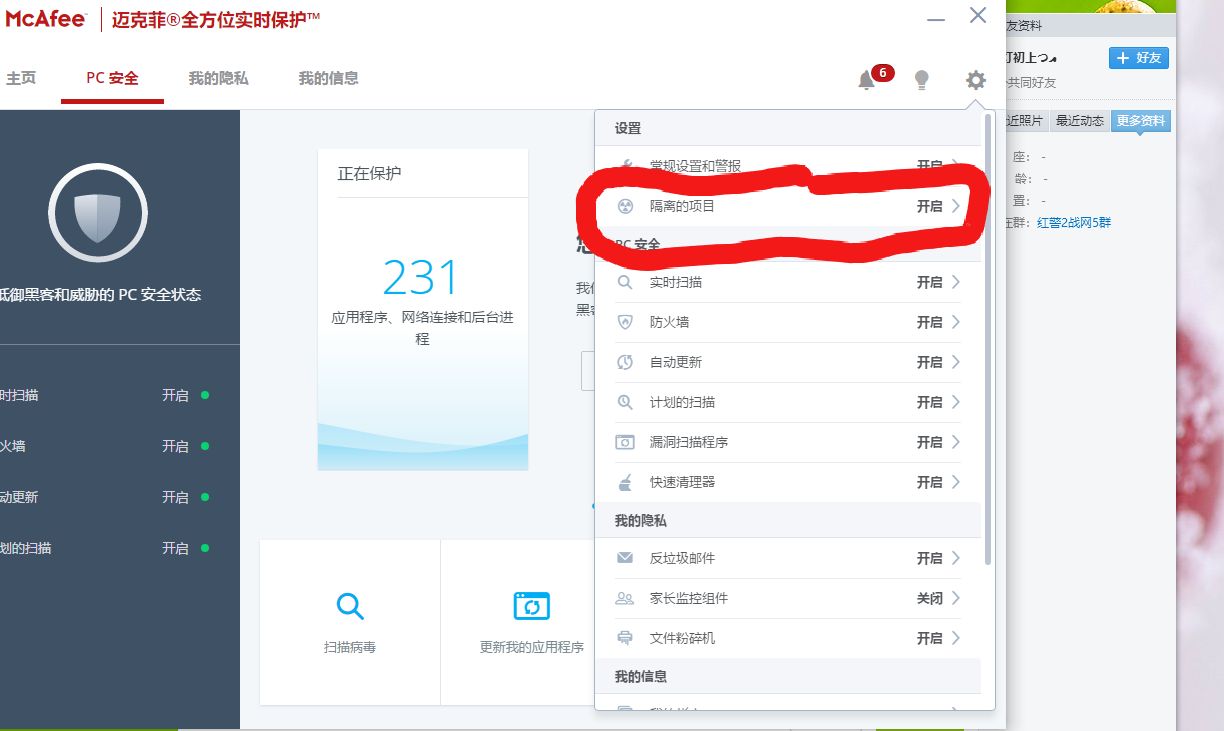Screen dimensions: 1224x731
Task: Click the quarantined items radiation icon
Action: (625, 206)
